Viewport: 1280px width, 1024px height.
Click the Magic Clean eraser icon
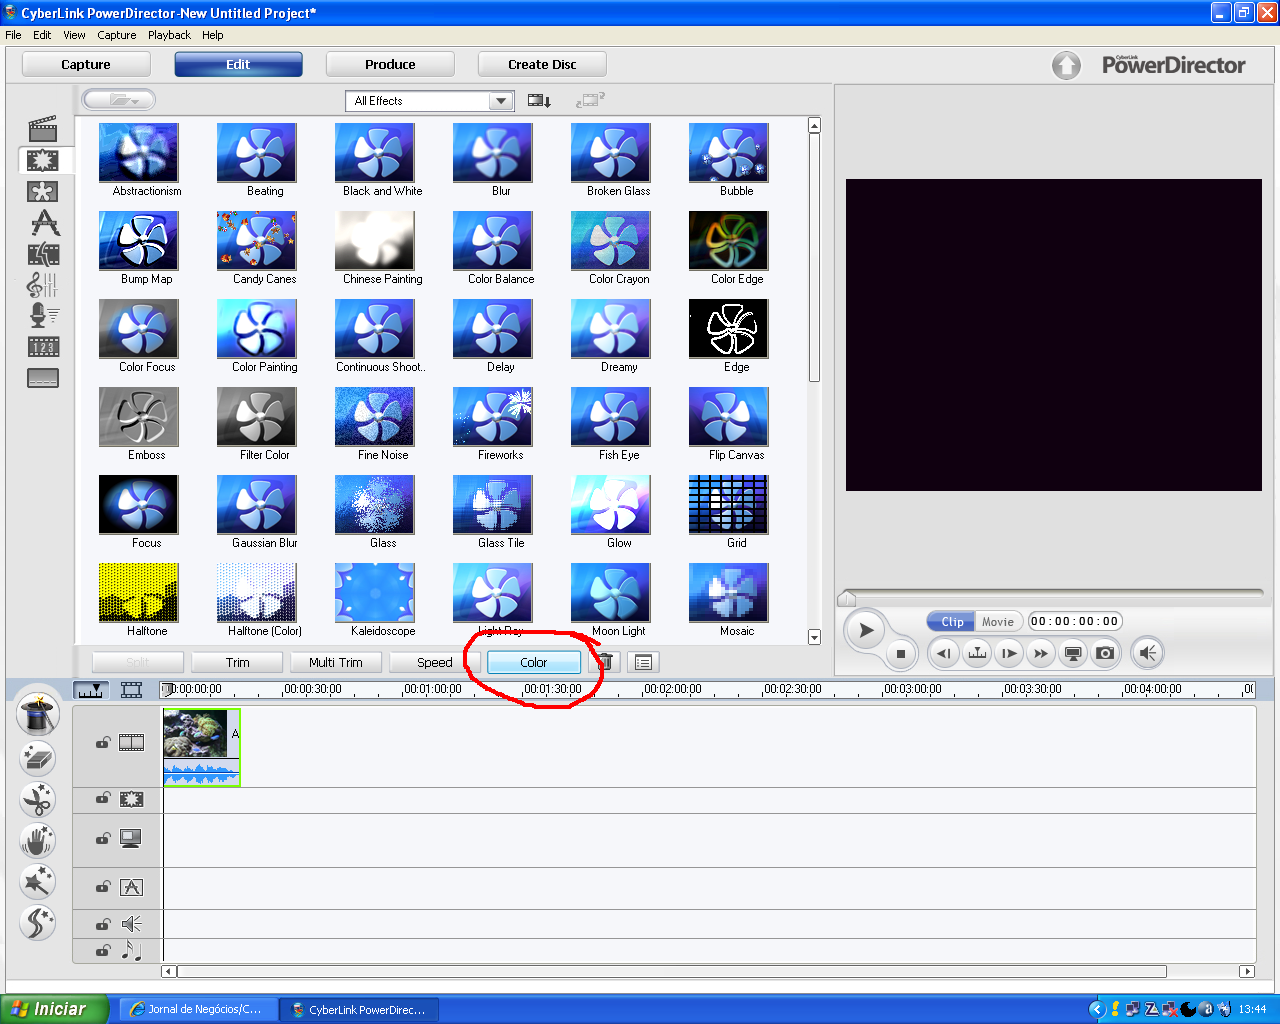click(37, 759)
